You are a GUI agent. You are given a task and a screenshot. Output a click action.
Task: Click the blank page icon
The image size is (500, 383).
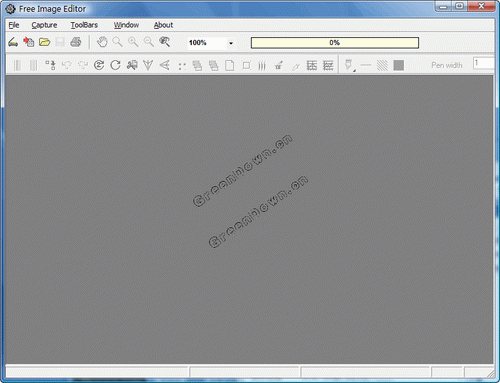[x=229, y=65]
